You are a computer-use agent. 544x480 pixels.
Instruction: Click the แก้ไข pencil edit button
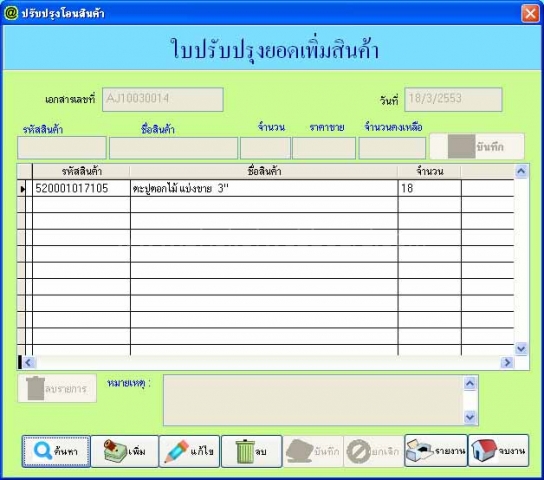tap(189, 451)
